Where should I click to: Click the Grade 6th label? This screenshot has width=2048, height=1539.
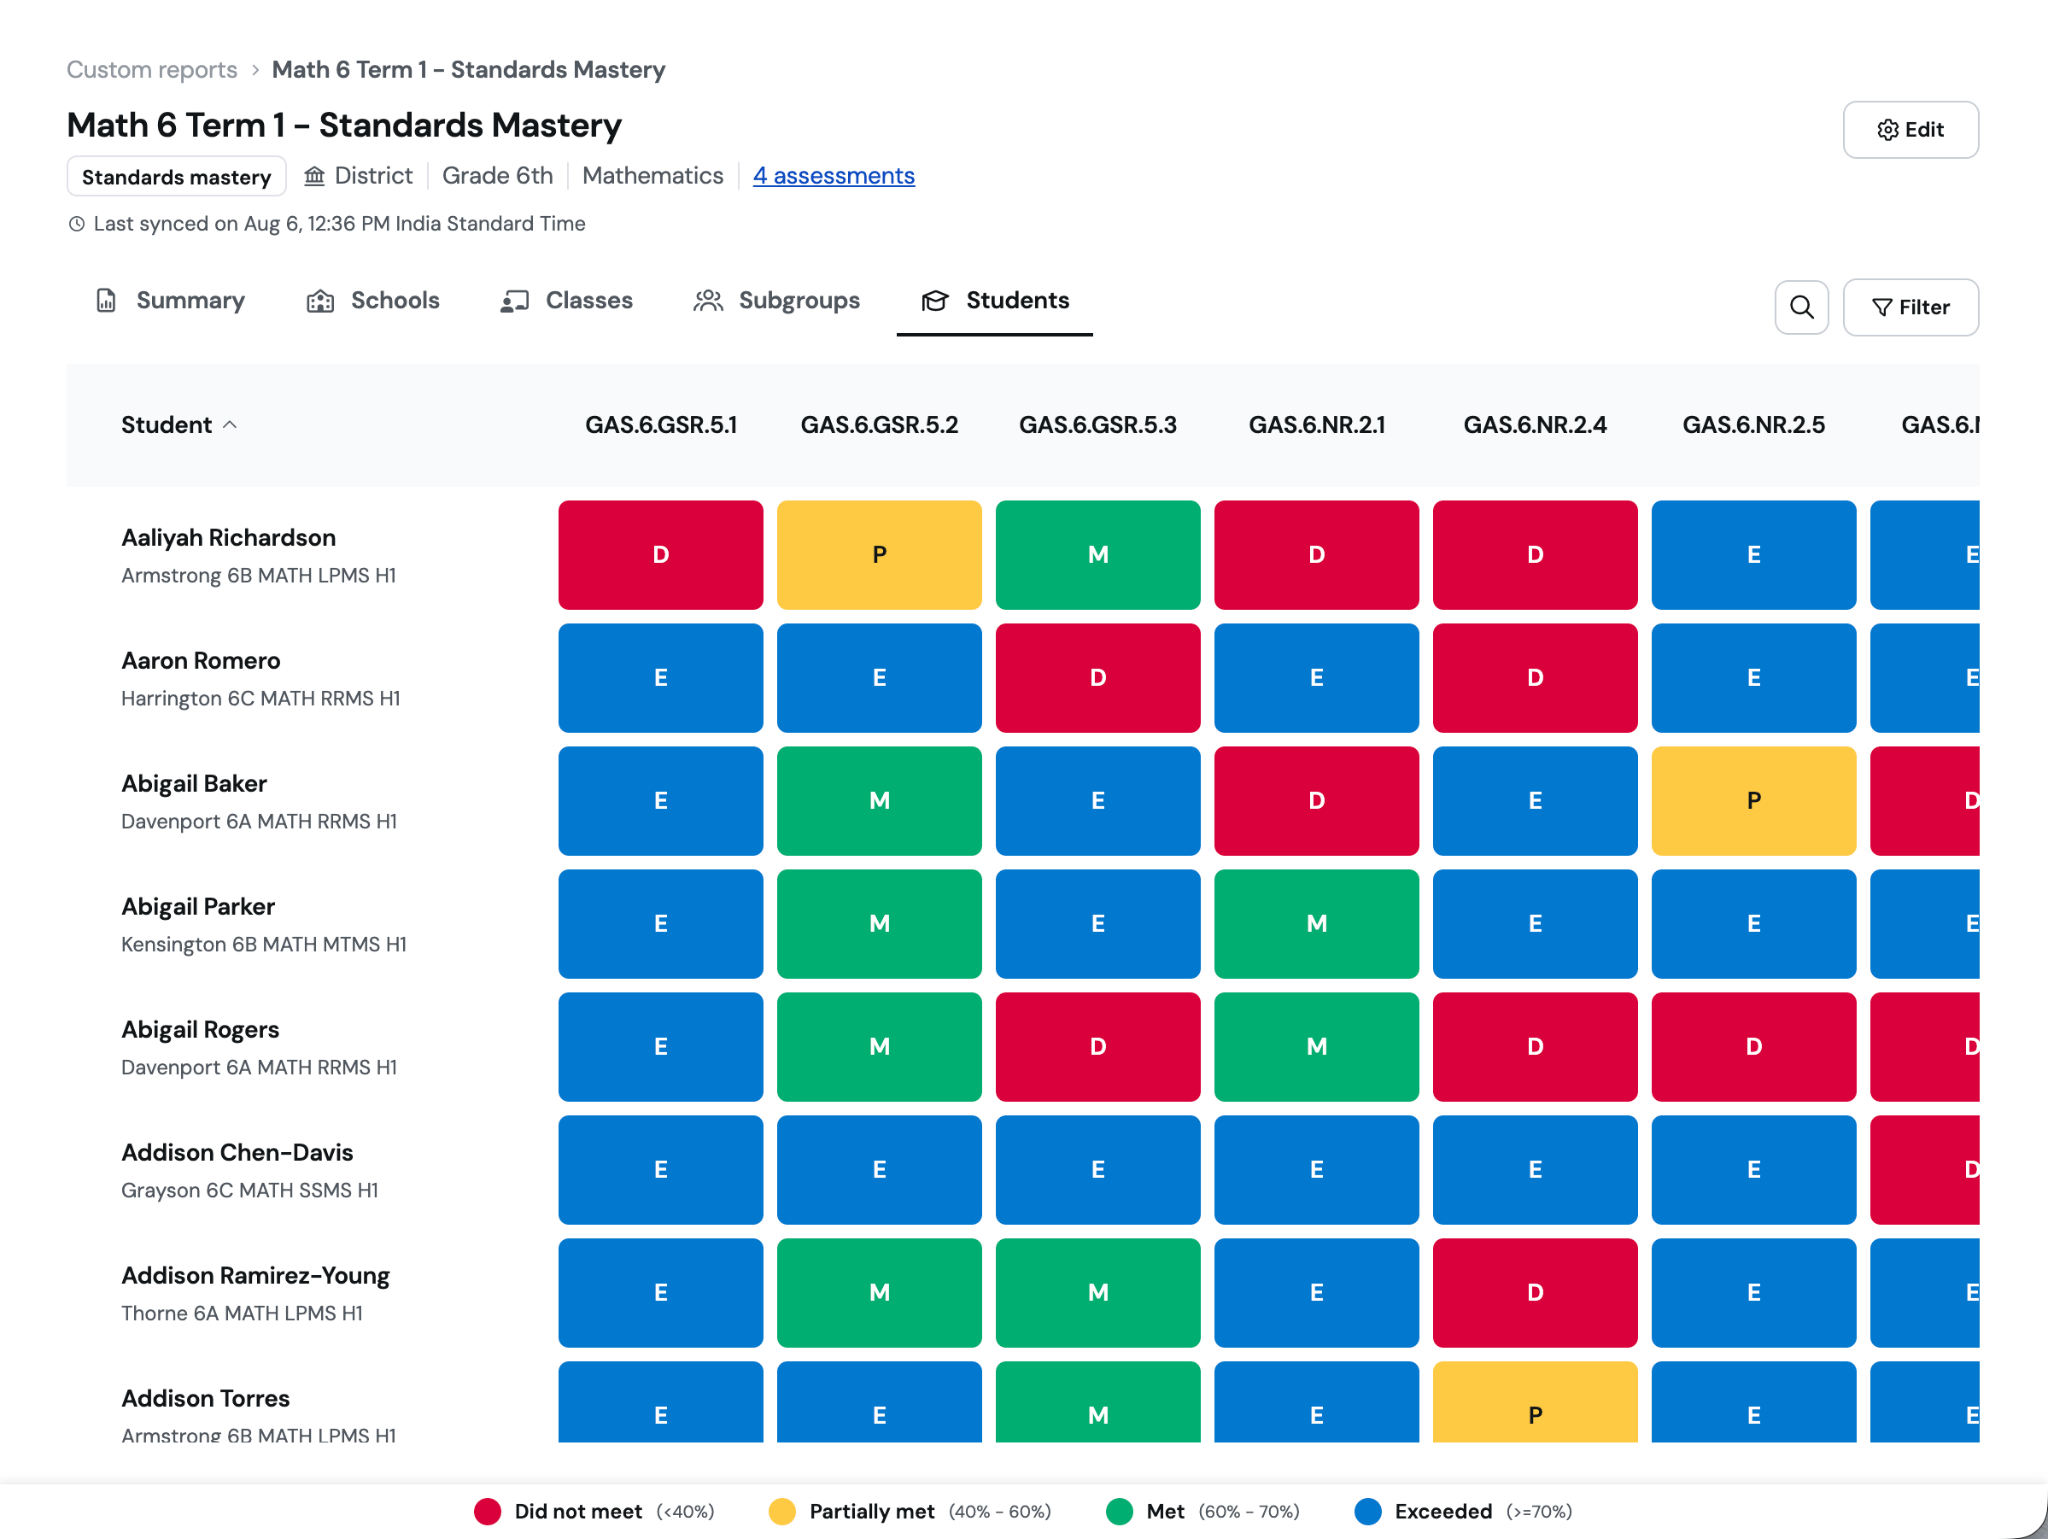pos(497,176)
